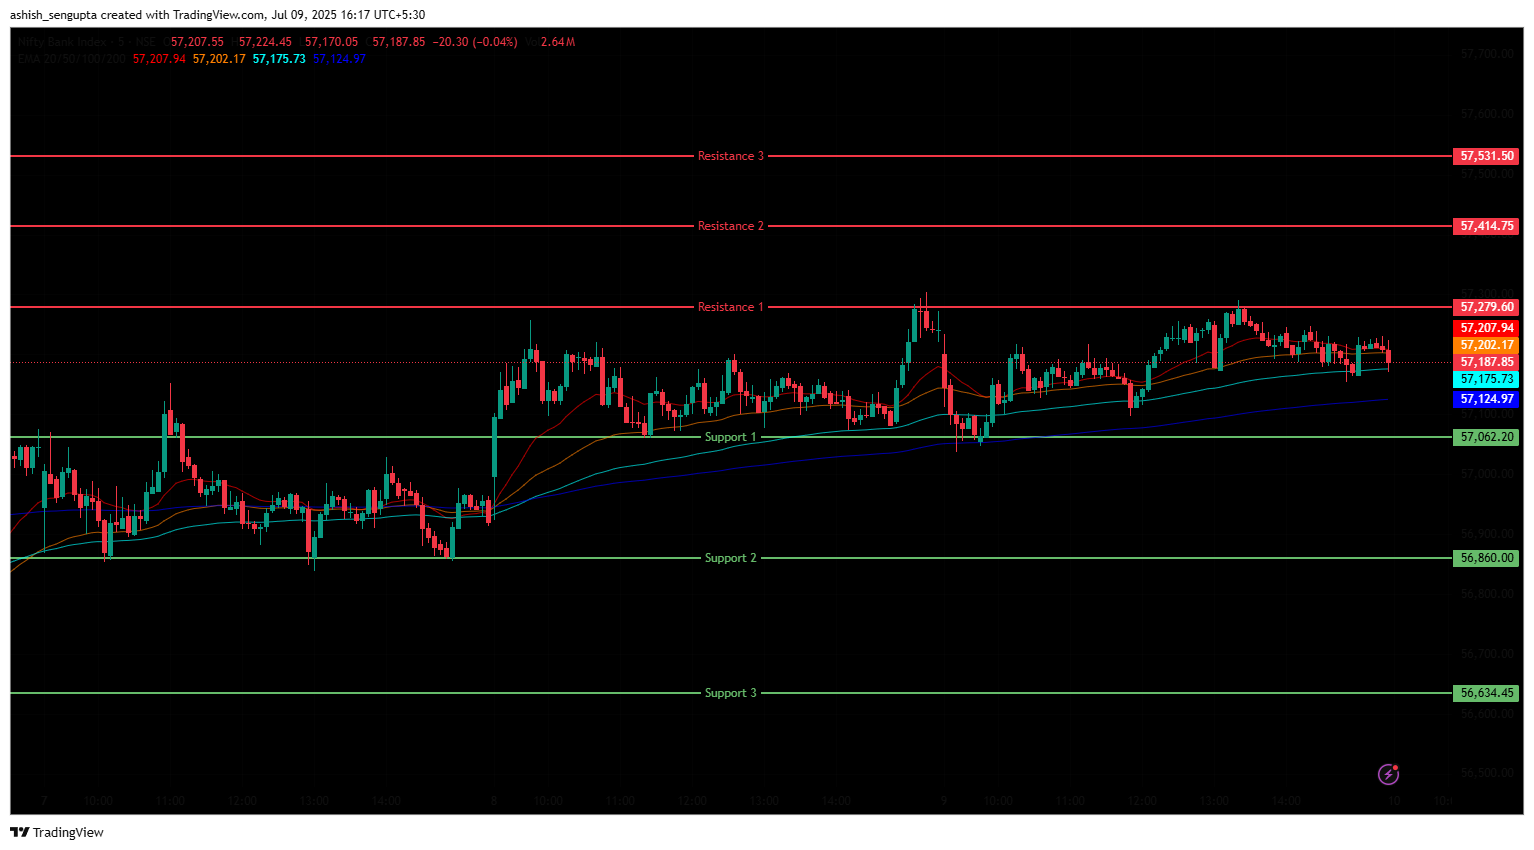
Task: Click the cyan 57,175.73 price scale tag
Action: pos(1486,379)
